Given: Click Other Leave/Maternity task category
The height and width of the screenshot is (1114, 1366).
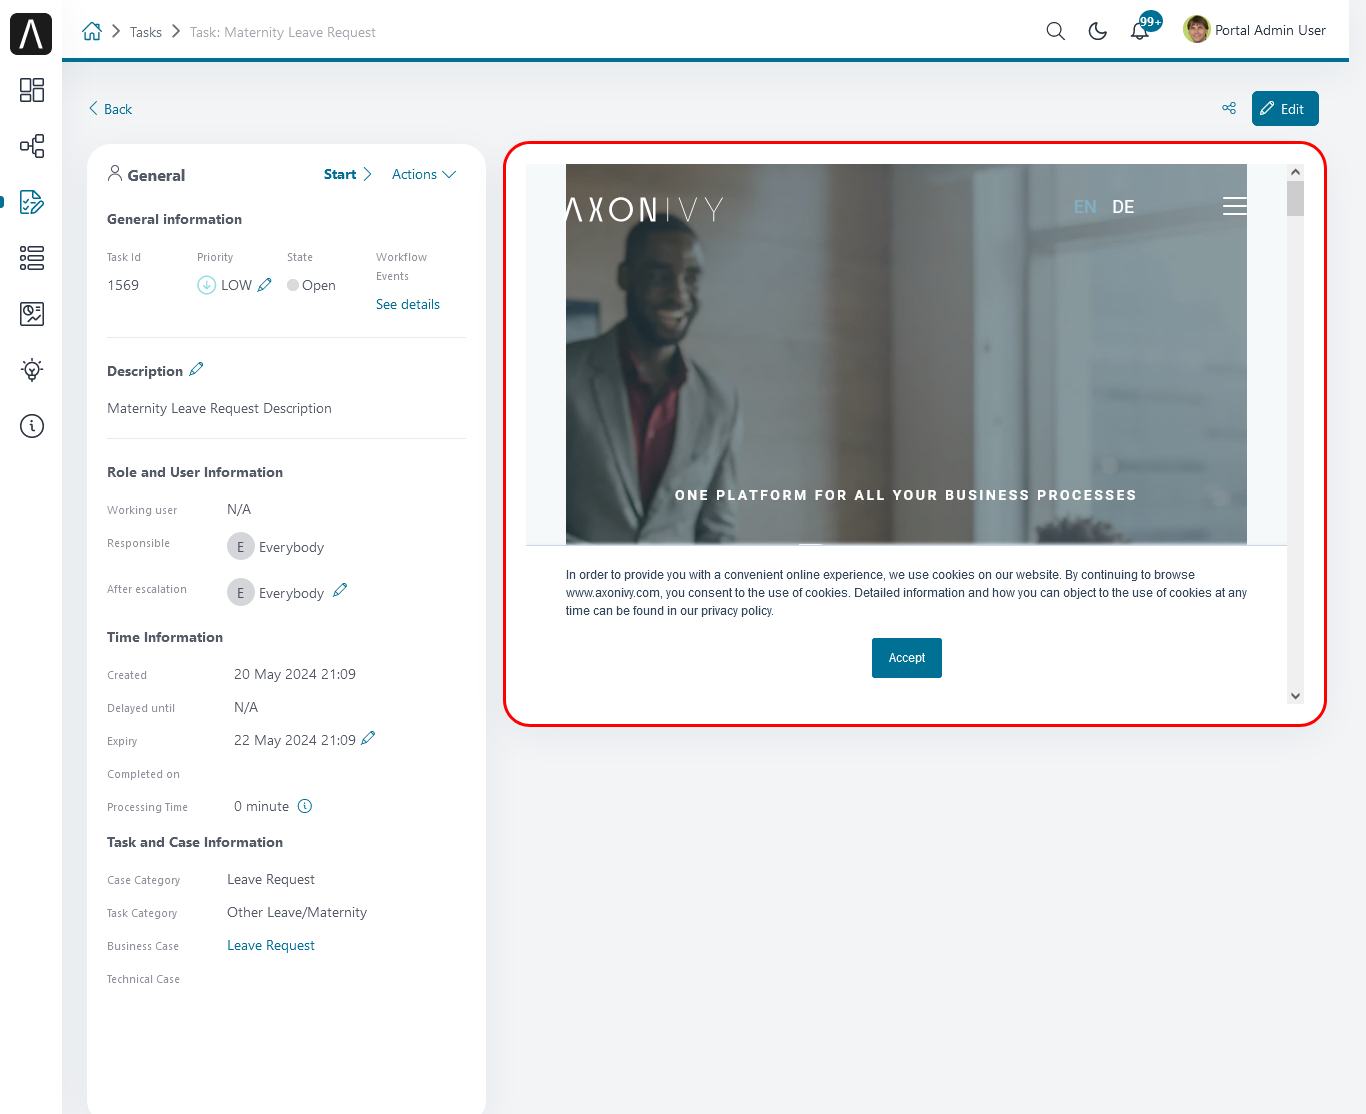Looking at the screenshot, I should (297, 912).
